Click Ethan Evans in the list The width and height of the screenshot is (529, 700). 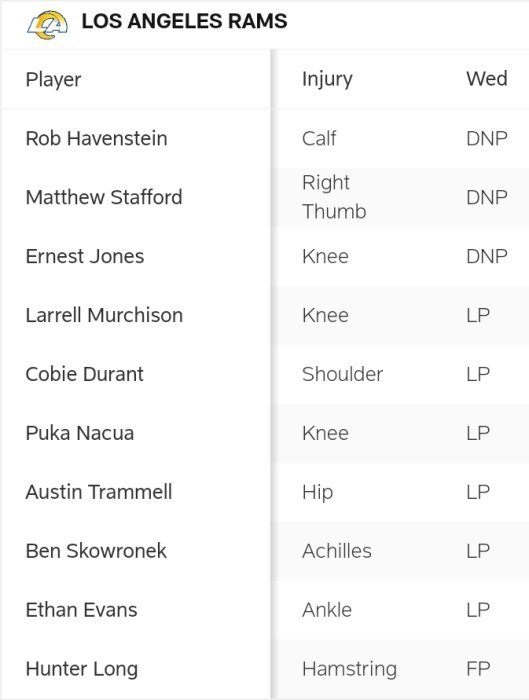(81, 609)
